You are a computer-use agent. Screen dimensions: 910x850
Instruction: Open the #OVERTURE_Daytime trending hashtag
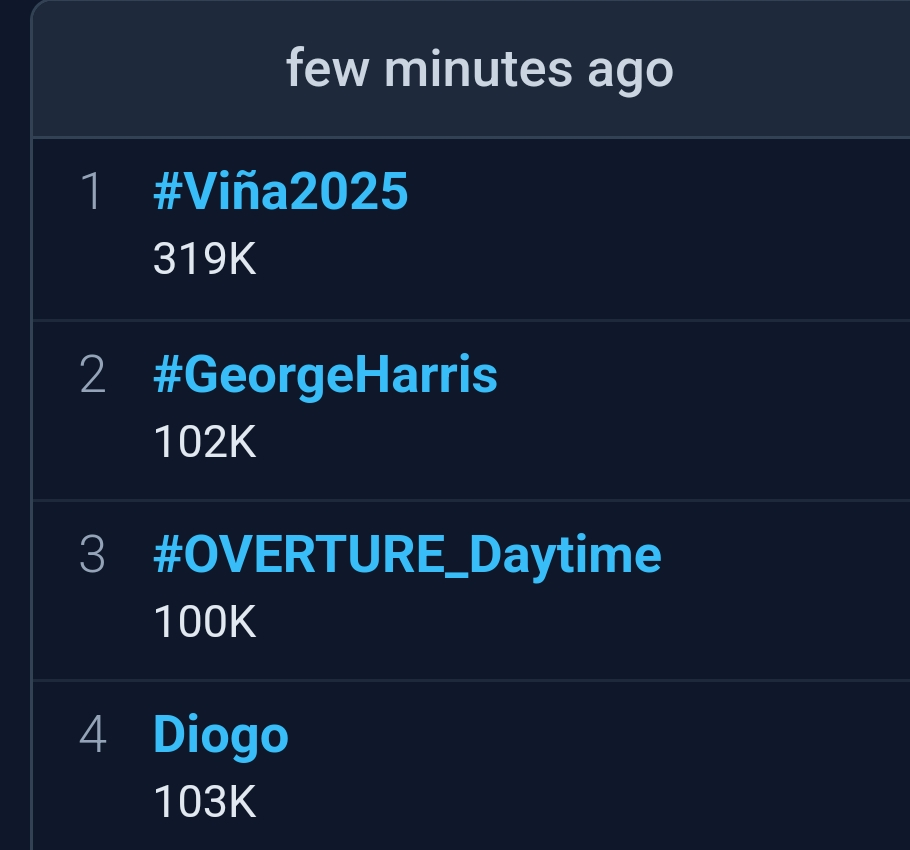point(407,555)
